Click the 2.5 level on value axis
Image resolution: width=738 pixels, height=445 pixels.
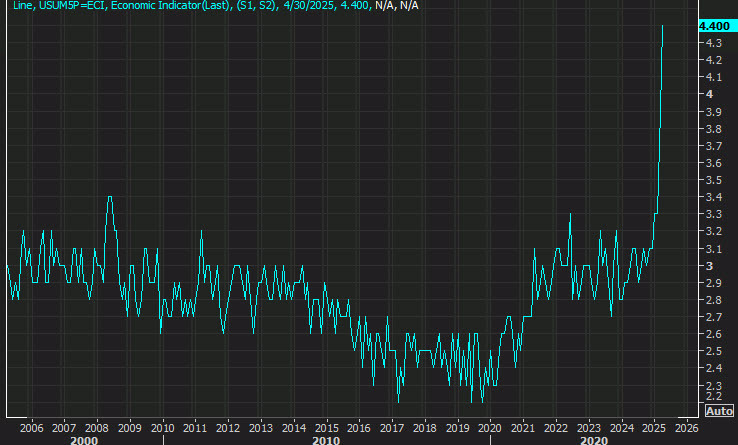click(x=714, y=351)
